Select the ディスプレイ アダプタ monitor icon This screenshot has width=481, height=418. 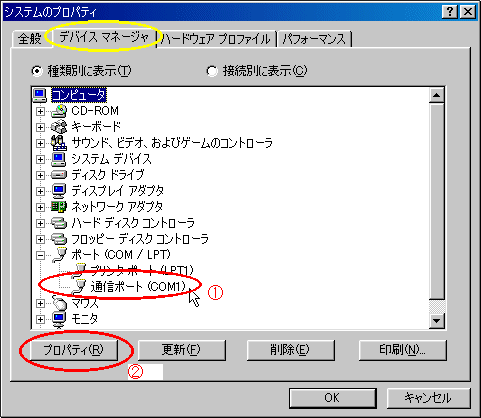click(x=59, y=191)
